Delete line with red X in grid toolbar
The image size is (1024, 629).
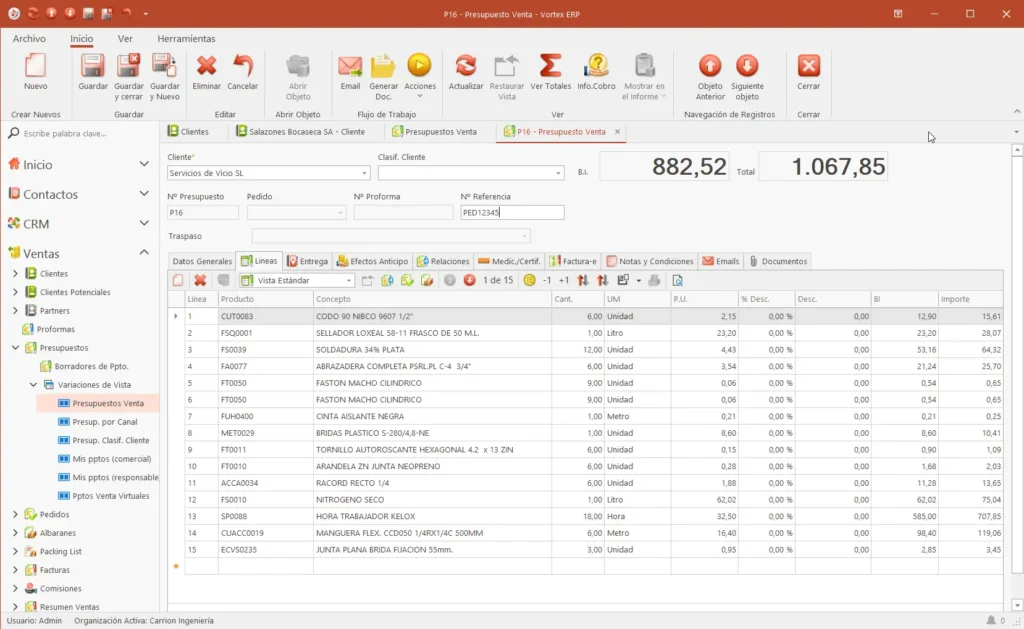tap(200, 280)
